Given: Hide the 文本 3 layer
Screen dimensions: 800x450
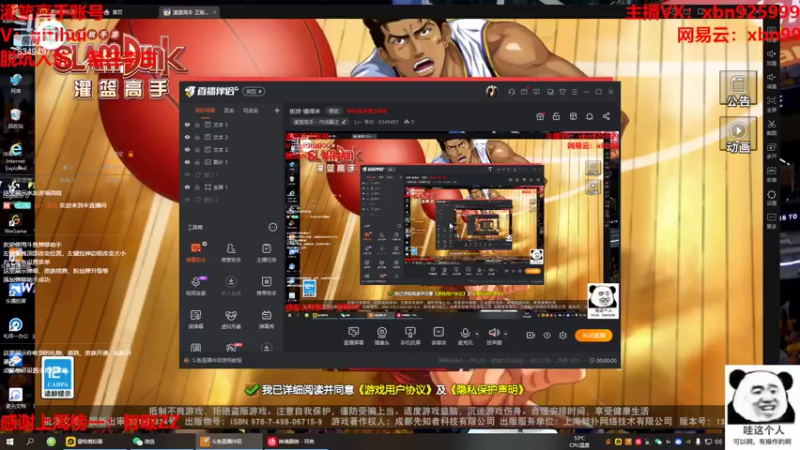Looking at the screenshot, I should tap(187, 149).
